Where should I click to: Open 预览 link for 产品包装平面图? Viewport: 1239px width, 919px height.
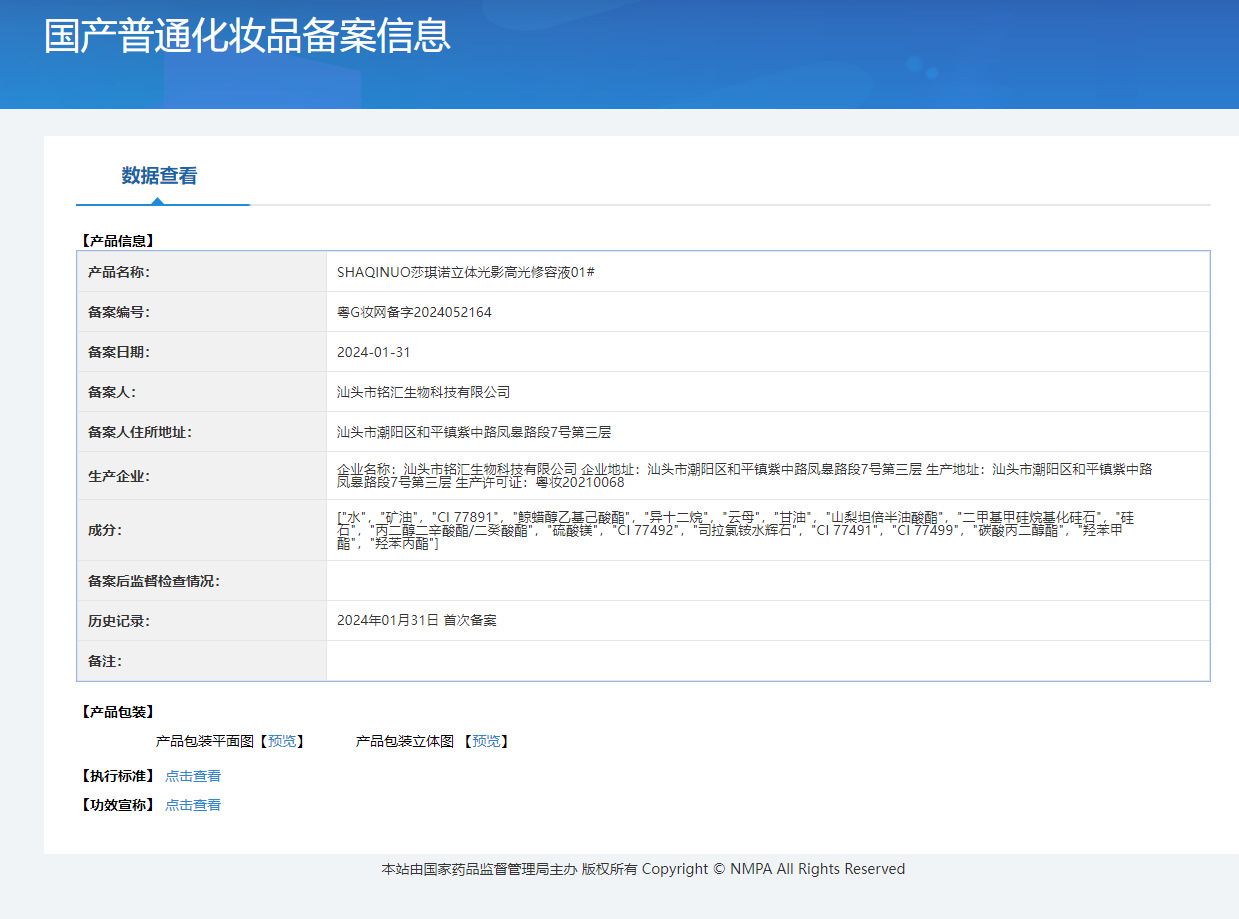pyautogui.click(x=282, y=741)
